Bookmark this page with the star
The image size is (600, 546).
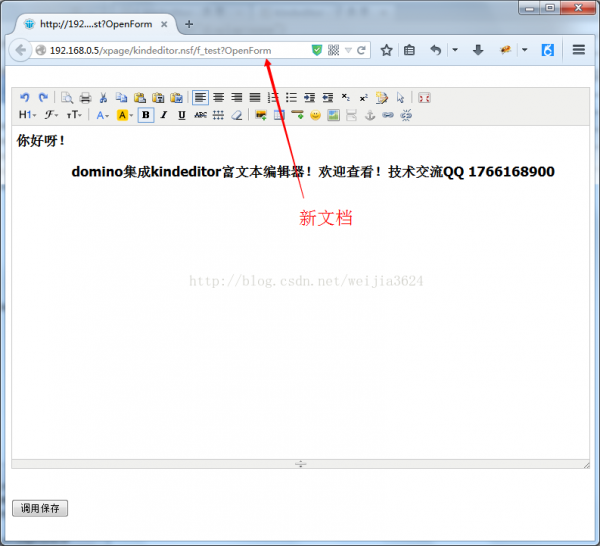pyautogui.click(x=386, y=50)
